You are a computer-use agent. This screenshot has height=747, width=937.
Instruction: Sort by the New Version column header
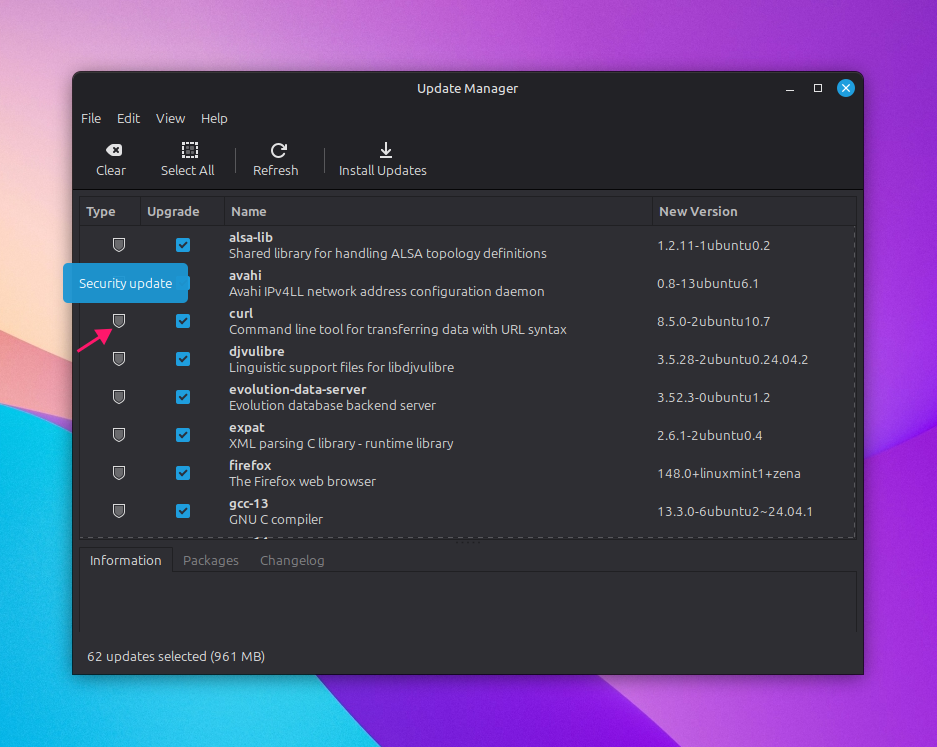pyautogui.click(x=754, y=212)
